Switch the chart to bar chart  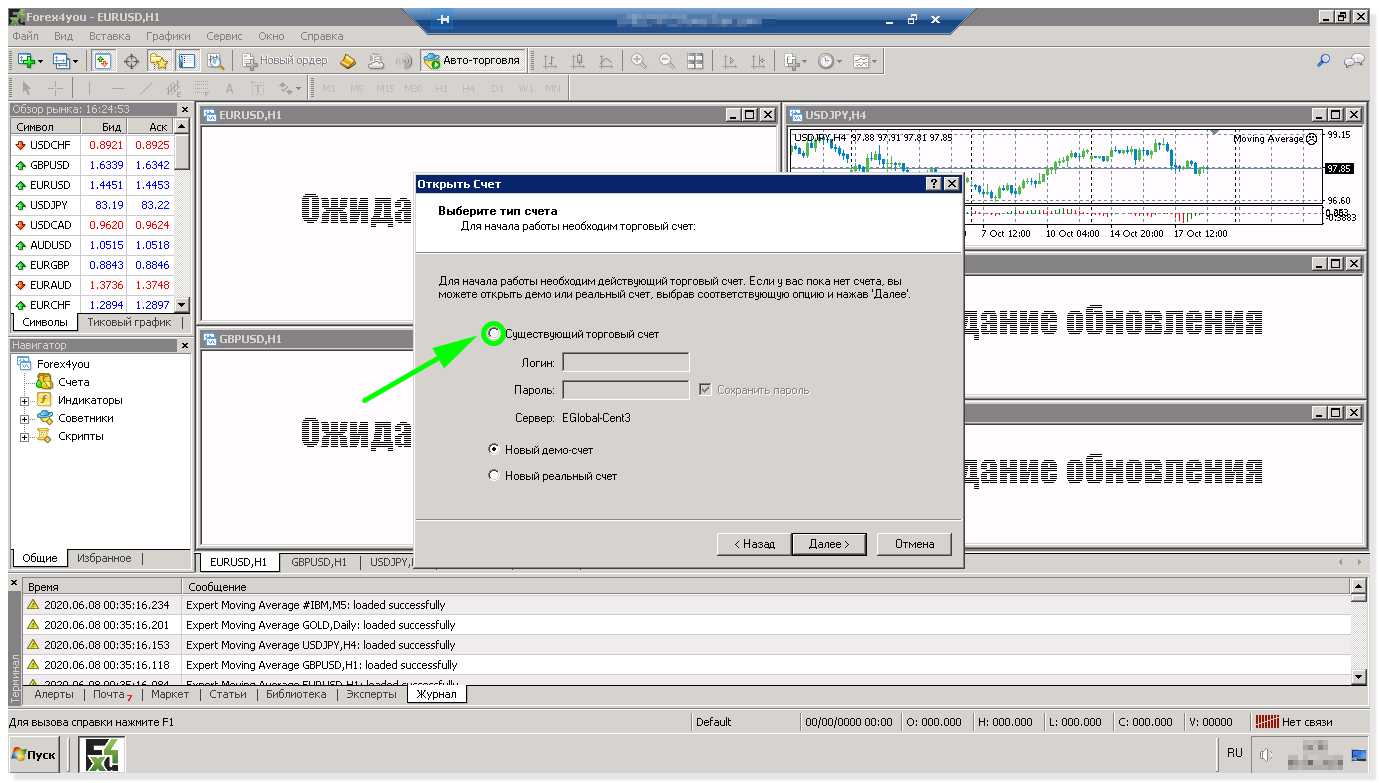click(x=549, y=61)
